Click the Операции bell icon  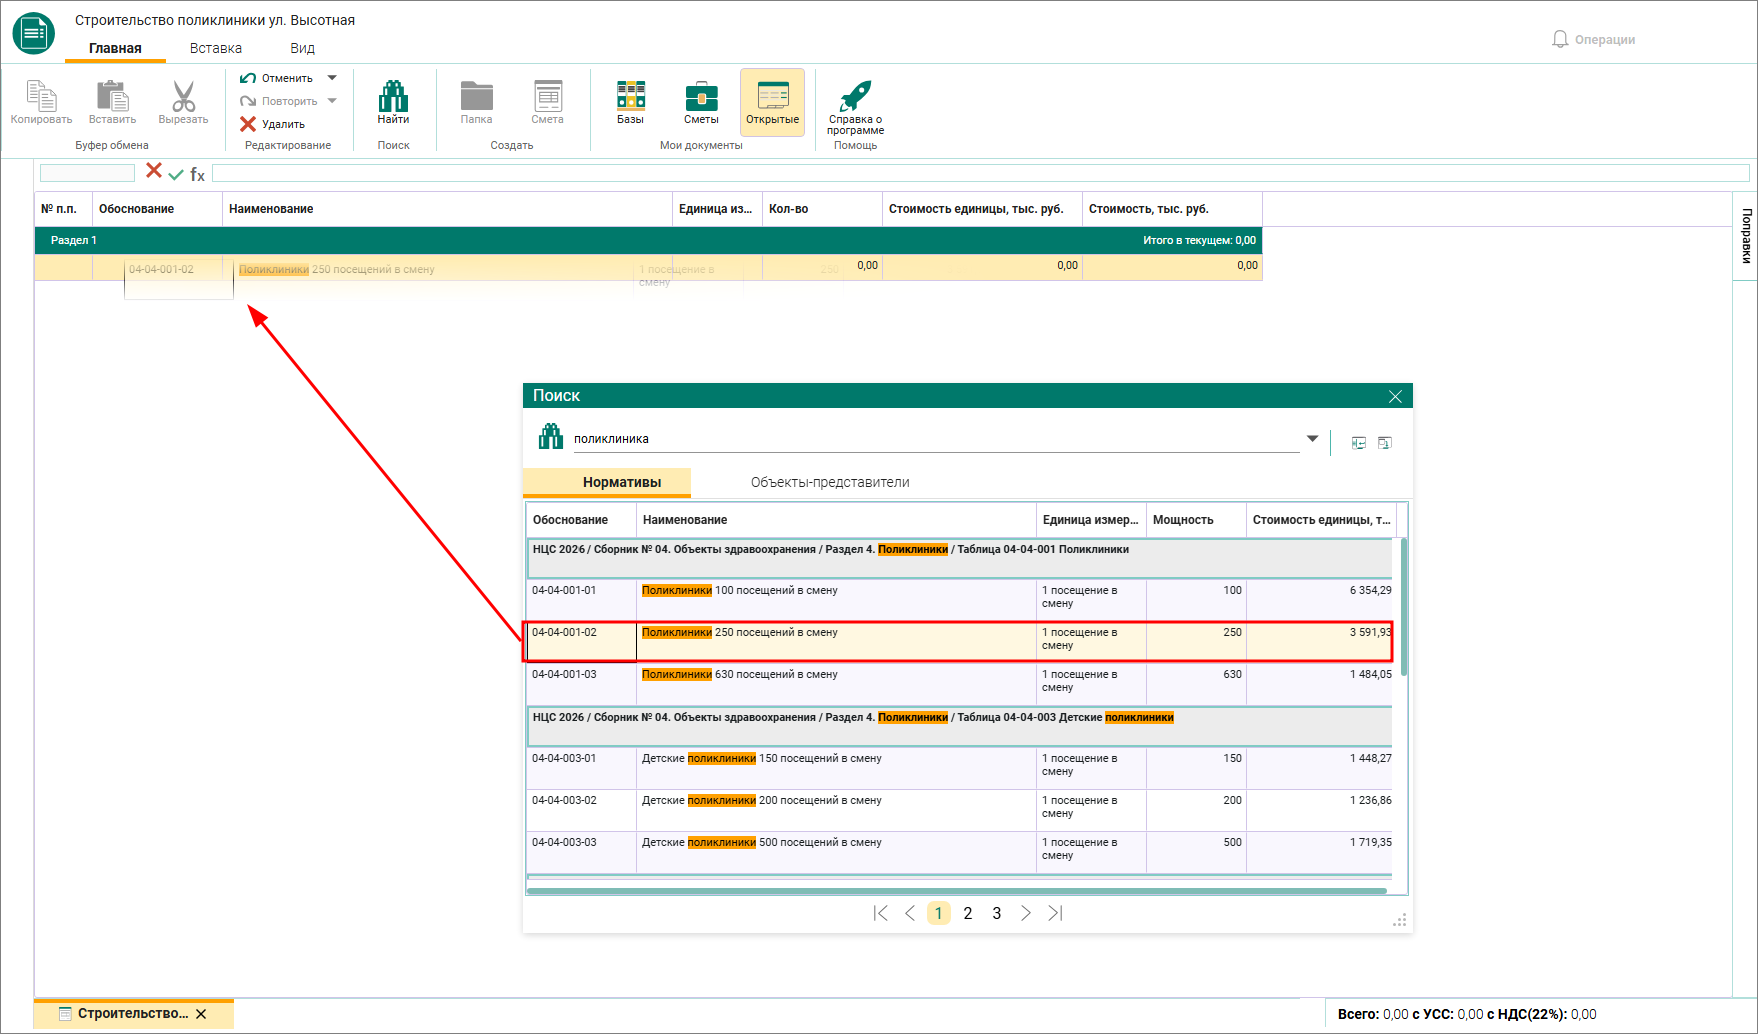coord(1560,39)
